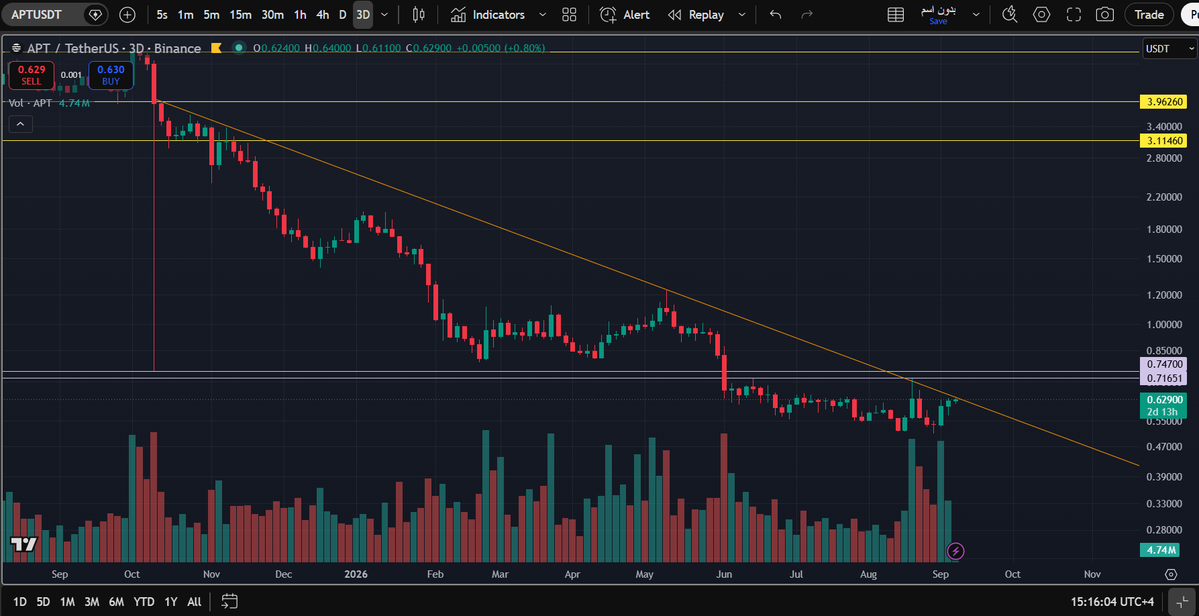Expand the Replay options chevron
Viewport: 1199px width, 616px height.
point(741,15)
